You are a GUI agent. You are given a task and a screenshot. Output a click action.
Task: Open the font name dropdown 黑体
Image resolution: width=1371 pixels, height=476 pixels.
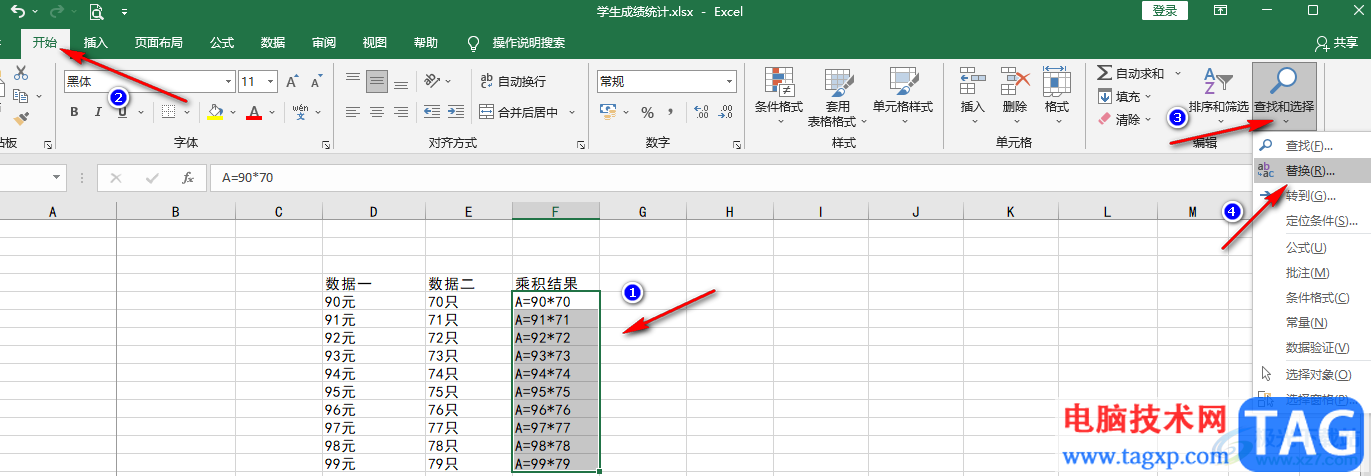229,82
